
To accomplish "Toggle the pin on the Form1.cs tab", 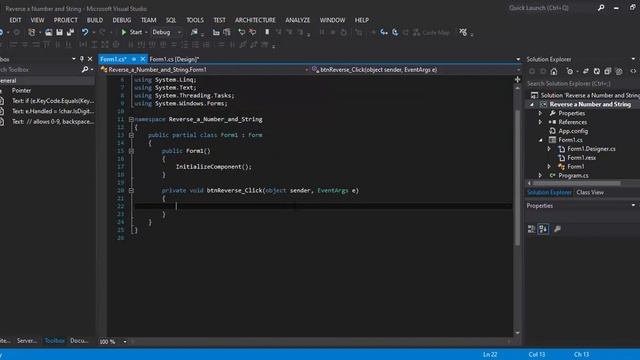I will coord(134,59).
